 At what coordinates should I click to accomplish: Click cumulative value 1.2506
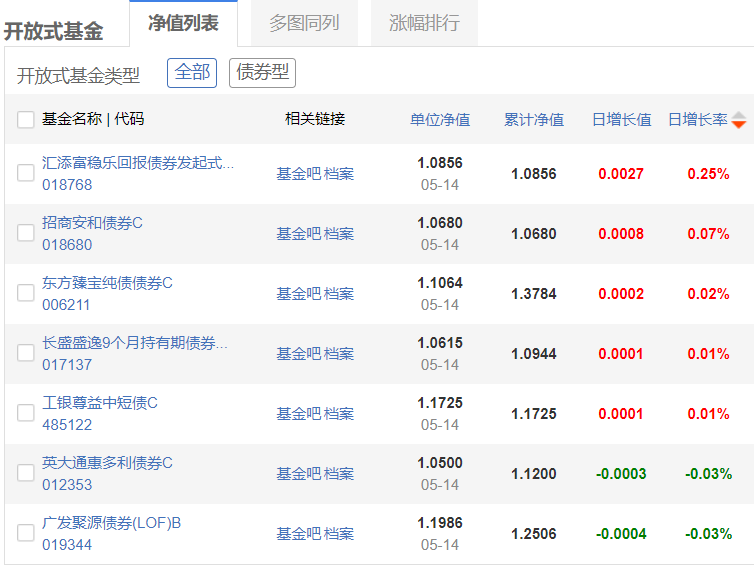(534, 534)
